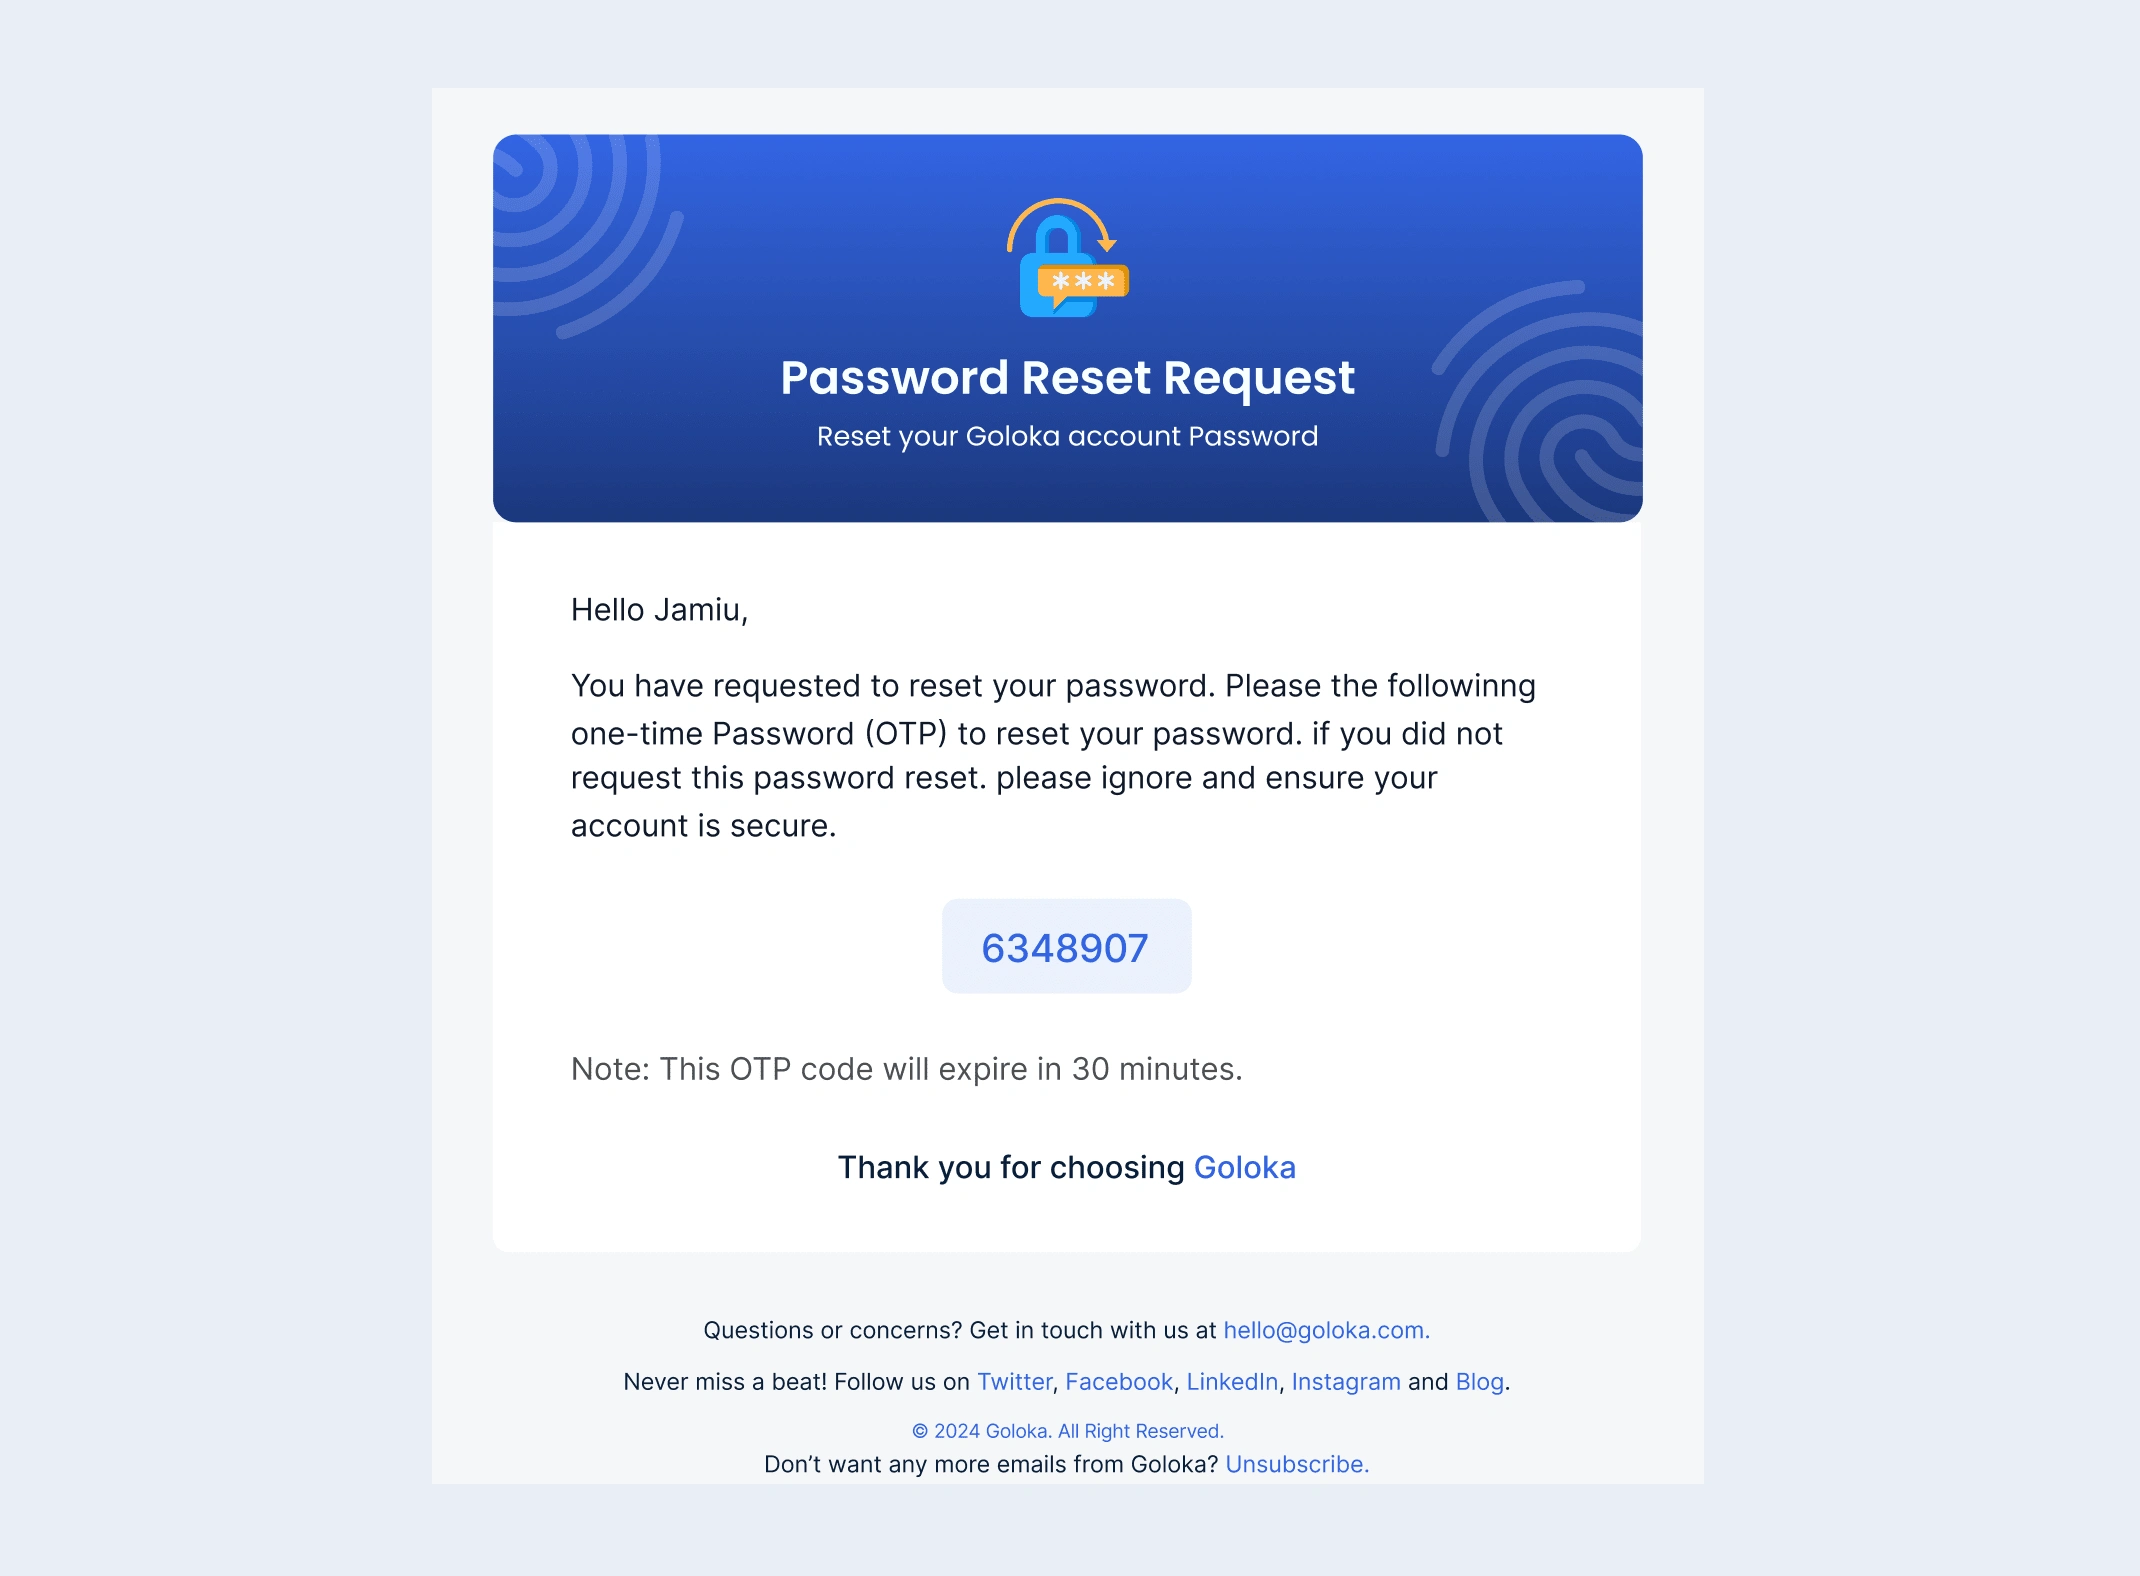Viewport: 2140px width, 1576px height.
Task: Email hello@goloka.com via the contact link
Action: tap(1326, 1330)
